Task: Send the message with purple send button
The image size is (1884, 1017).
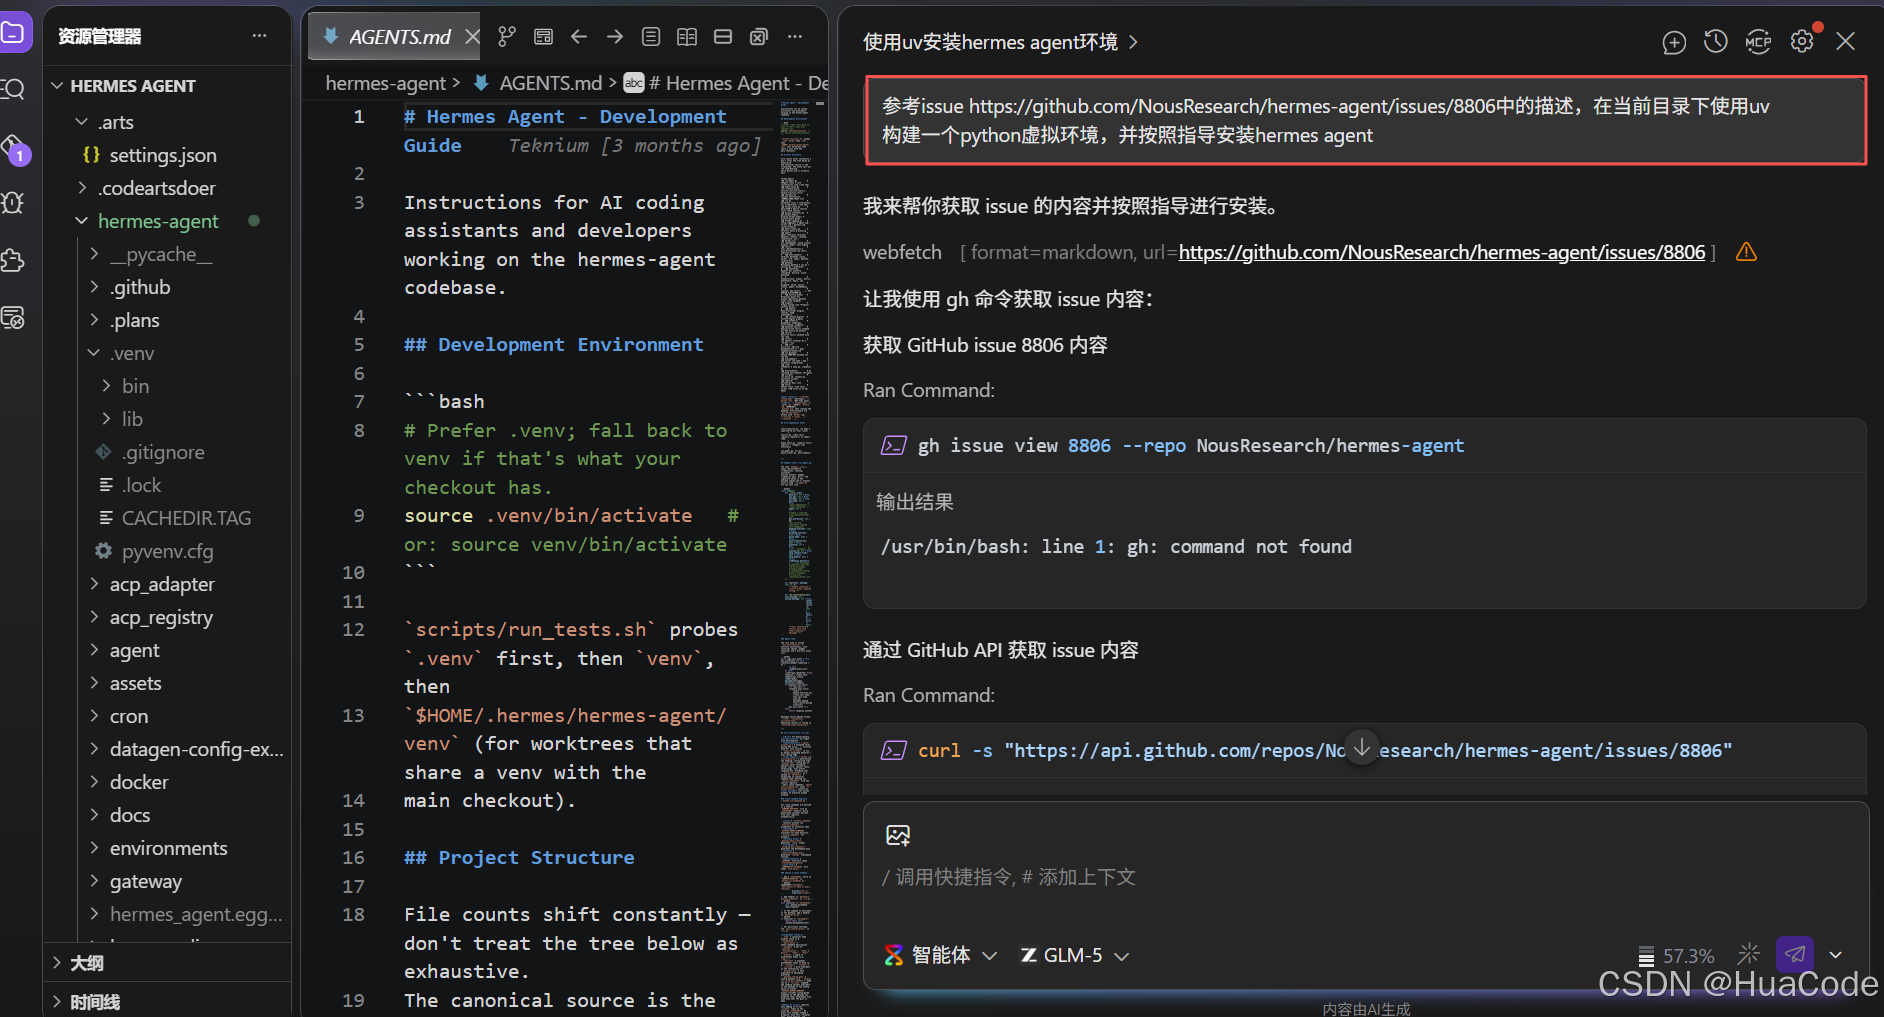Action: coord(1795,954)
